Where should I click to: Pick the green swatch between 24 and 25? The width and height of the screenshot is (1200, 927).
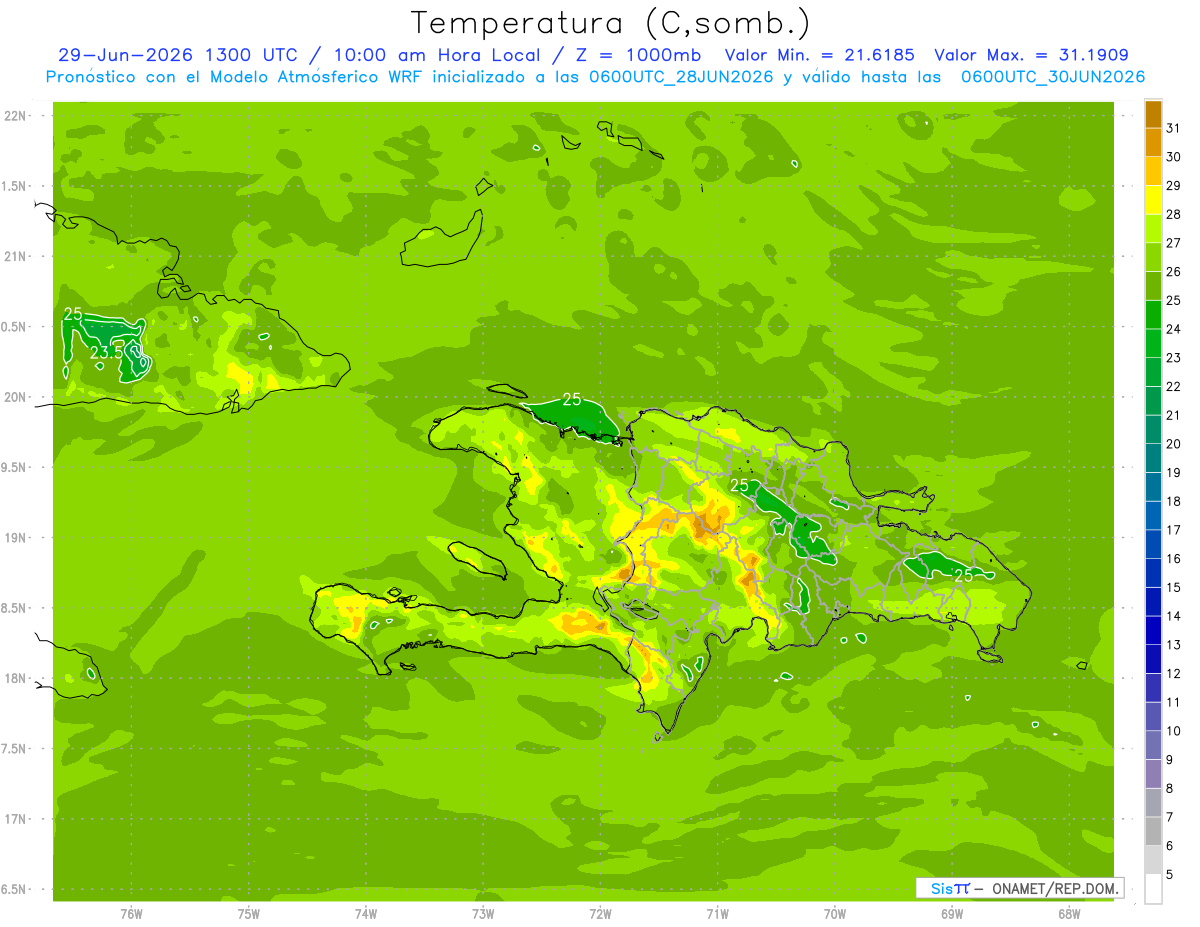[x=1153, y=315]
